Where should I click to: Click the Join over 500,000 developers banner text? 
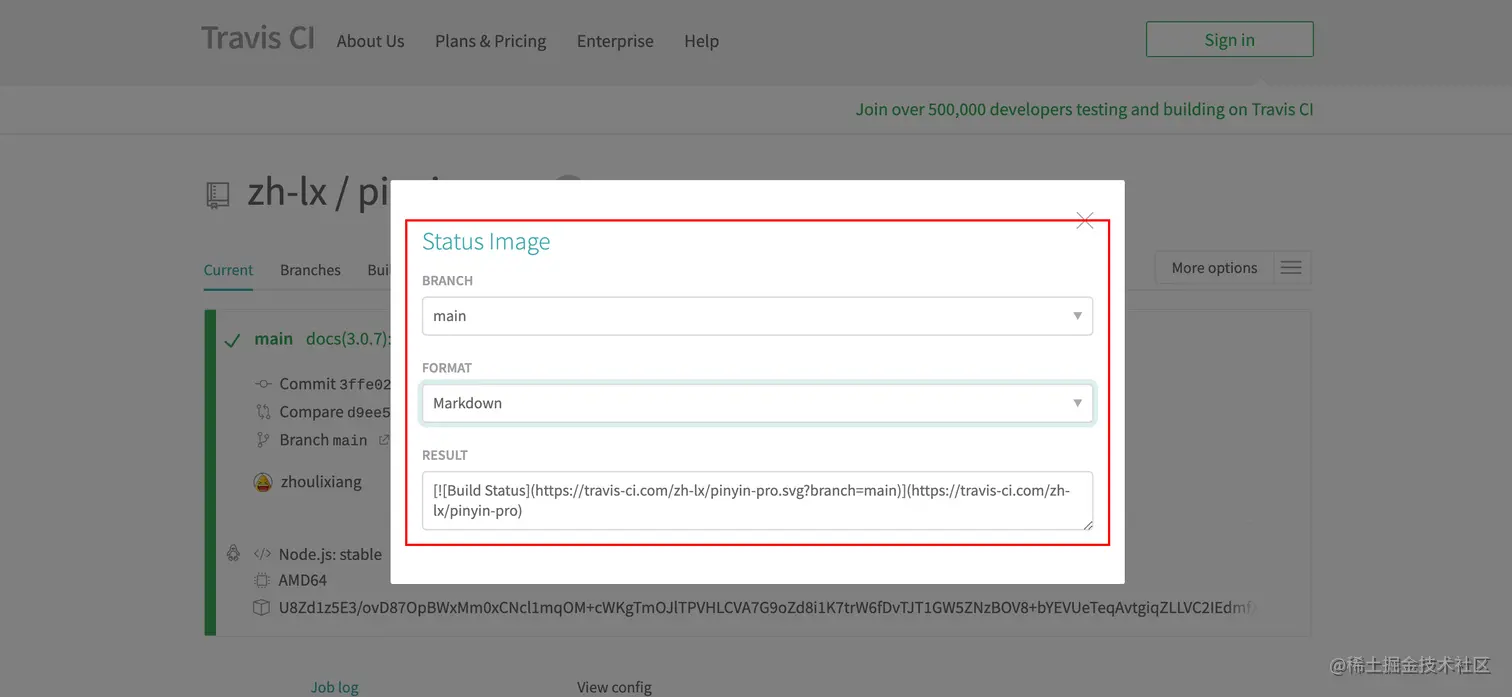point(1084,110)
